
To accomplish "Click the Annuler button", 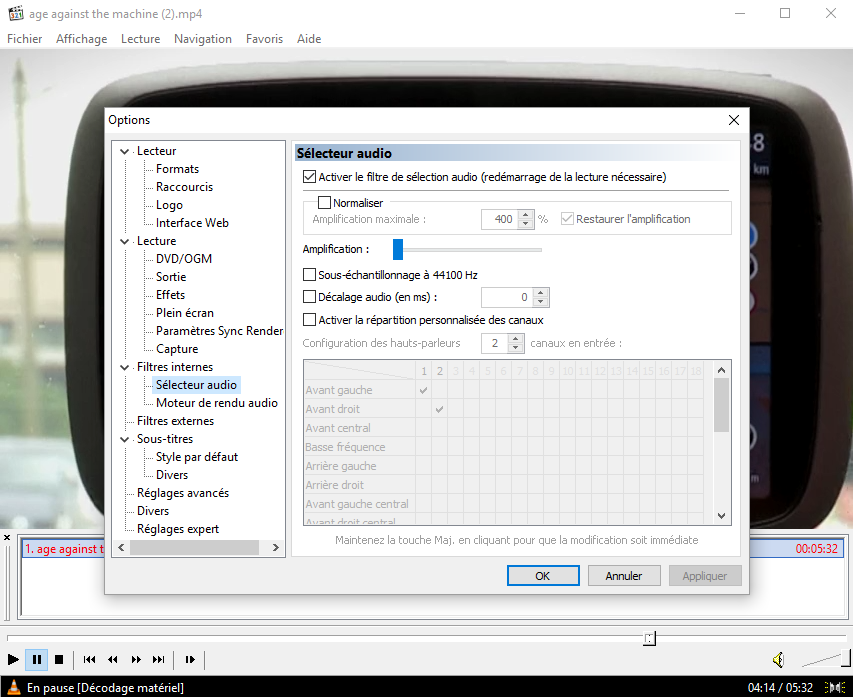I will click(x=623, y=576).
